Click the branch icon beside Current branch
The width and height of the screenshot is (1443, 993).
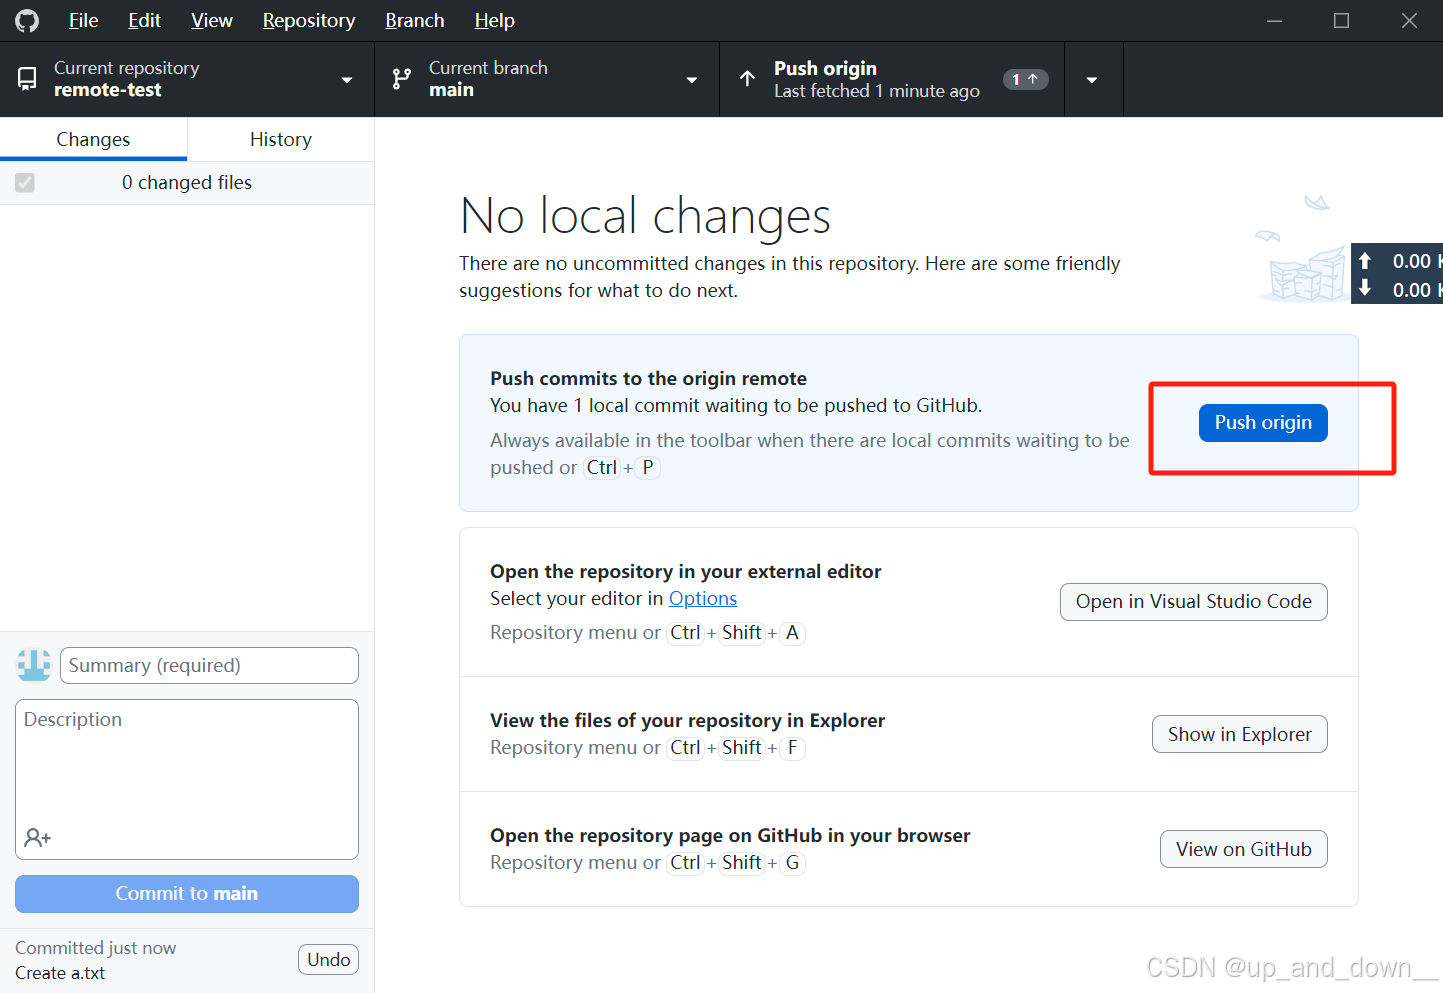click(x=402, y=79)
